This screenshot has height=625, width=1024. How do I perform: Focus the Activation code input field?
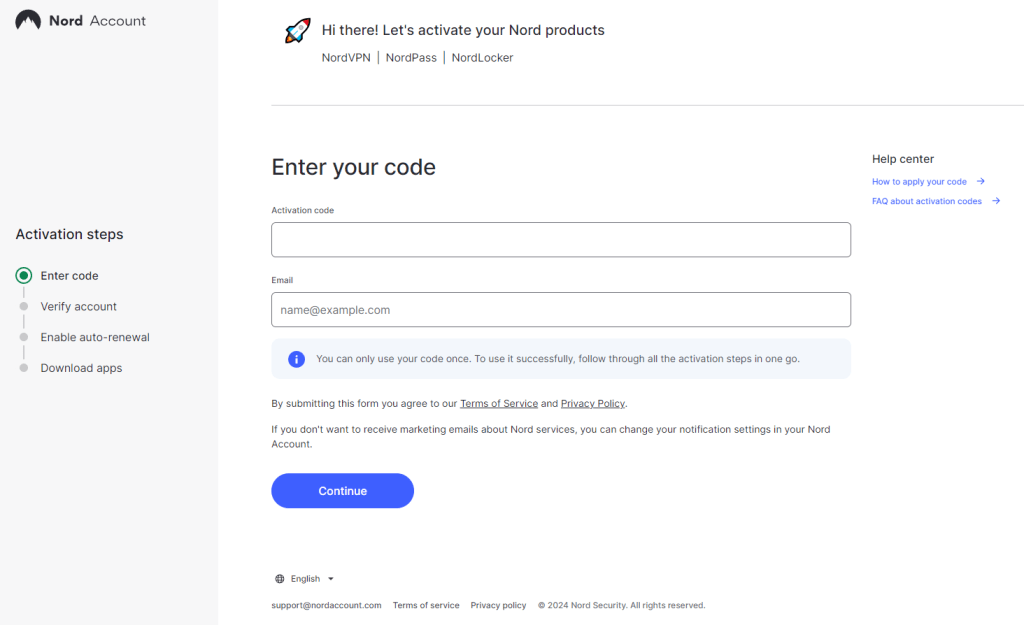click(x=560, y=240)
